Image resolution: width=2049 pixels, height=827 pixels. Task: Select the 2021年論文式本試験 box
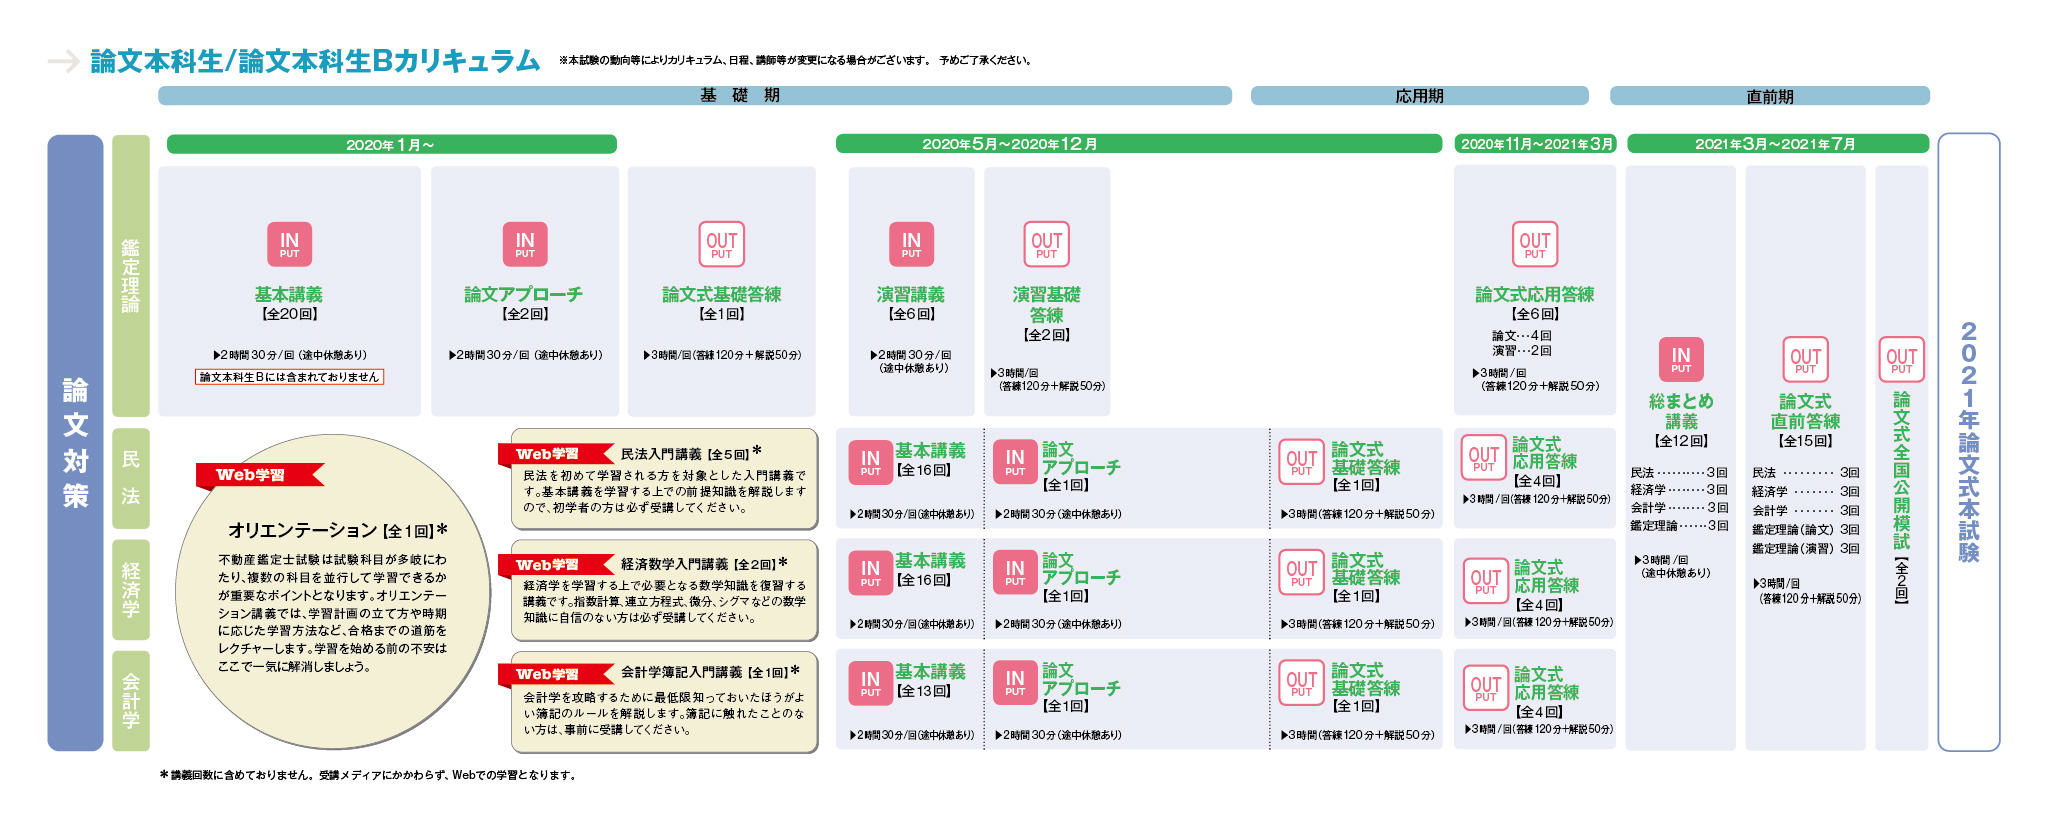1968,442
